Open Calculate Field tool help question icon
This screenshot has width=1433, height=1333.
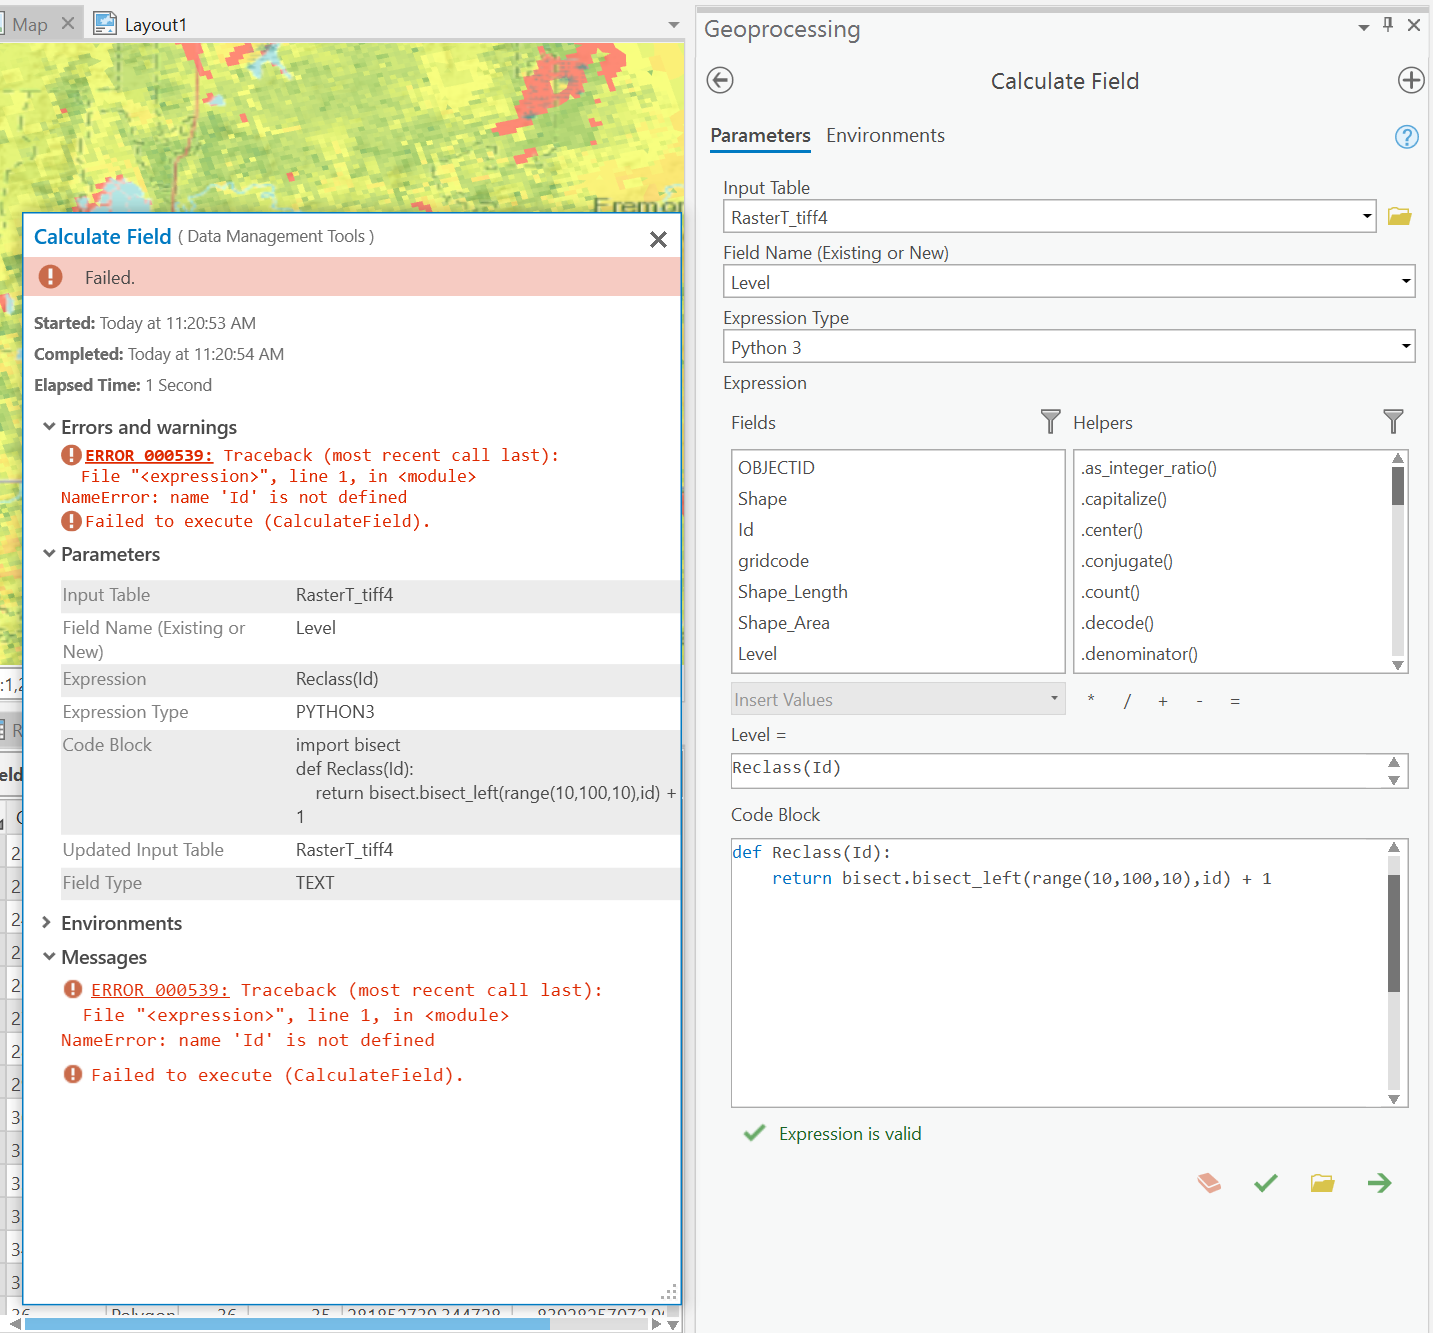point(1406,137)
